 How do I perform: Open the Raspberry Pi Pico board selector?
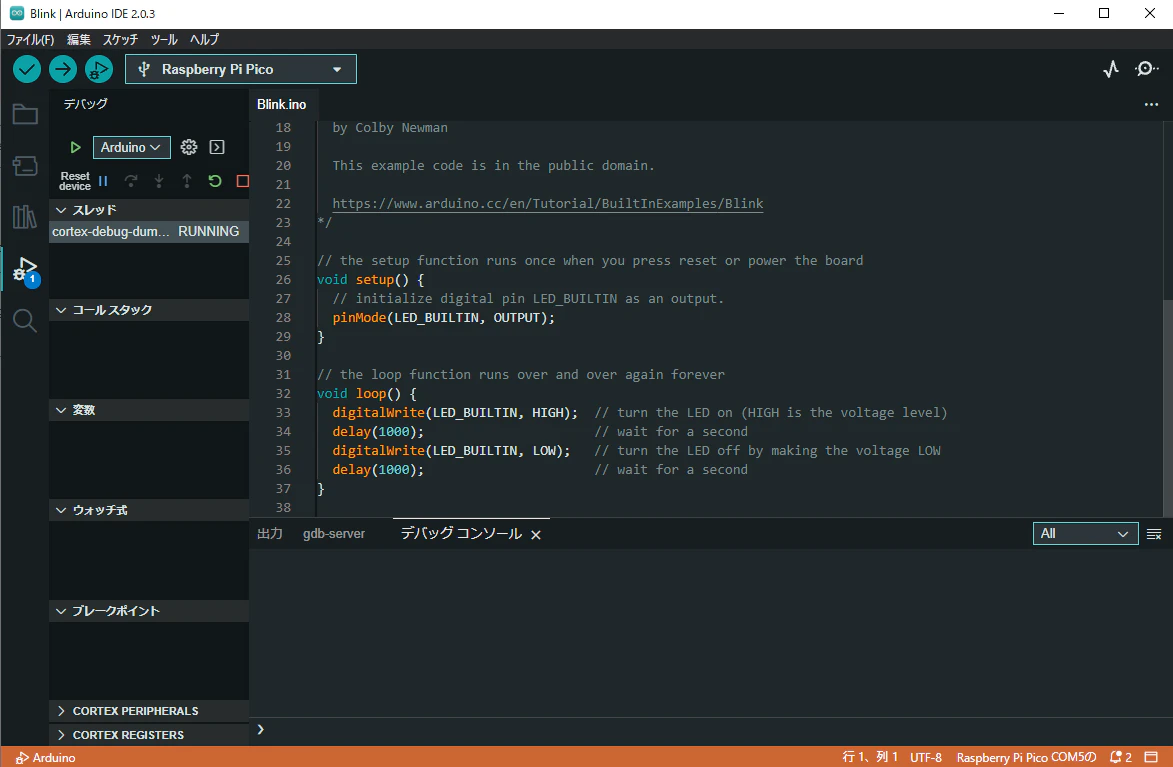coord(241,70)
